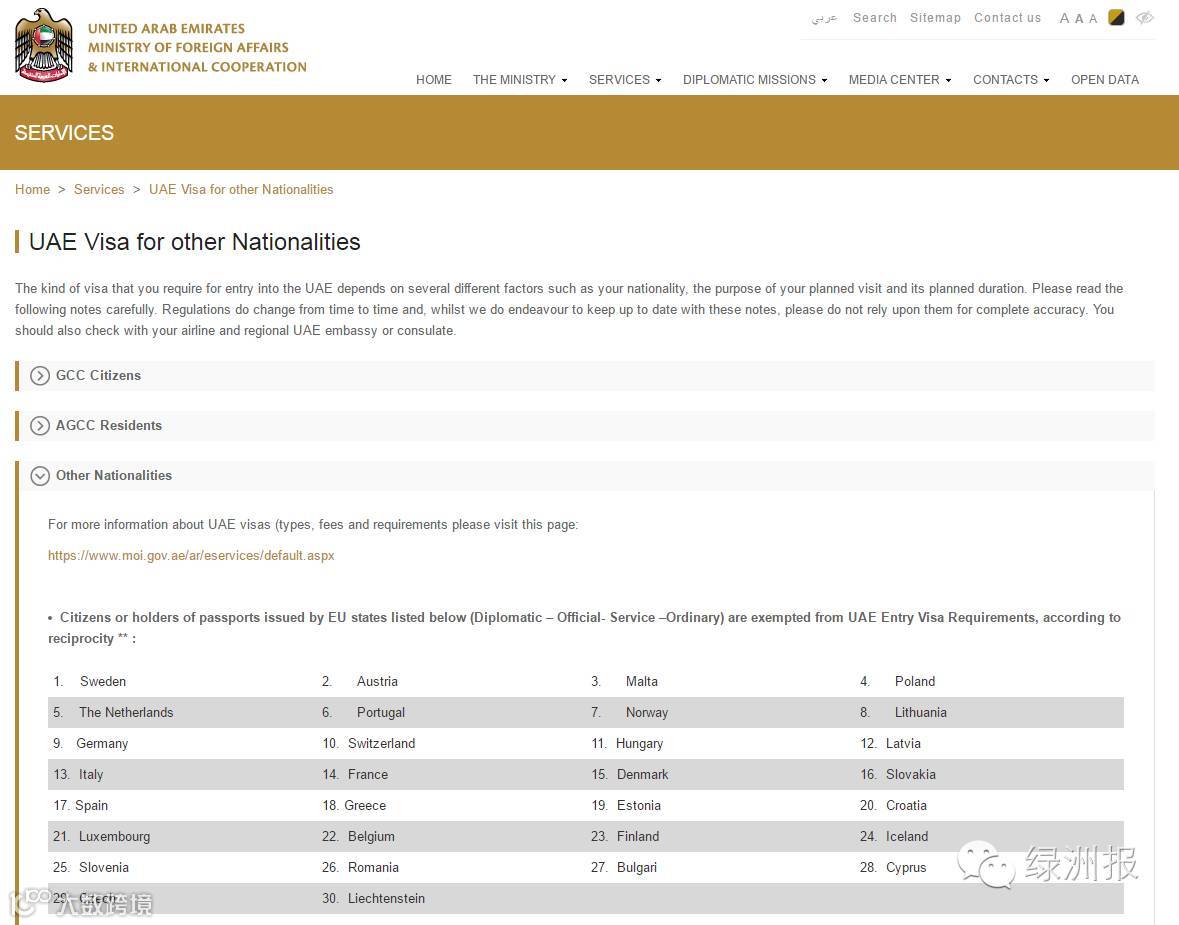The width and height of the screenshot is (1179, 925).
Task: Click Home in the breadcrumb
Action: (32, 190)
